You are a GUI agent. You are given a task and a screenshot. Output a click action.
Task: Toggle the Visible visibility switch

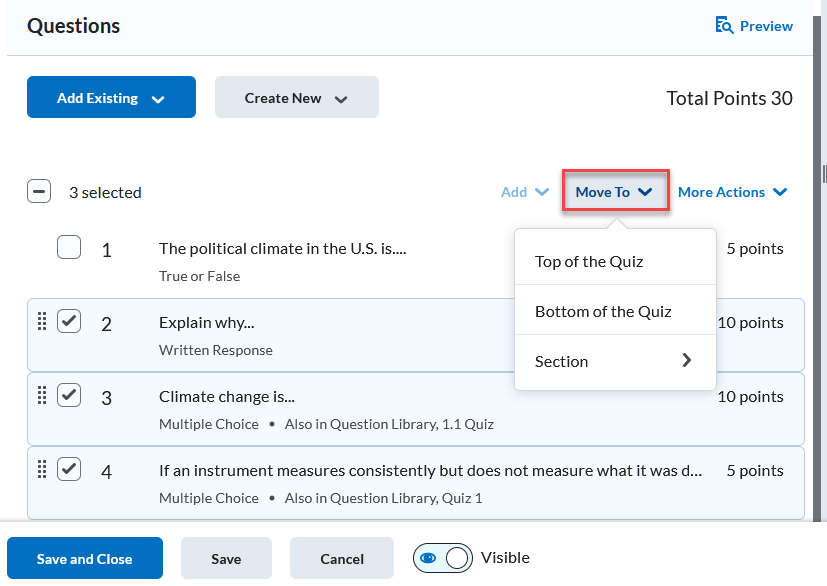coord(443,558)
